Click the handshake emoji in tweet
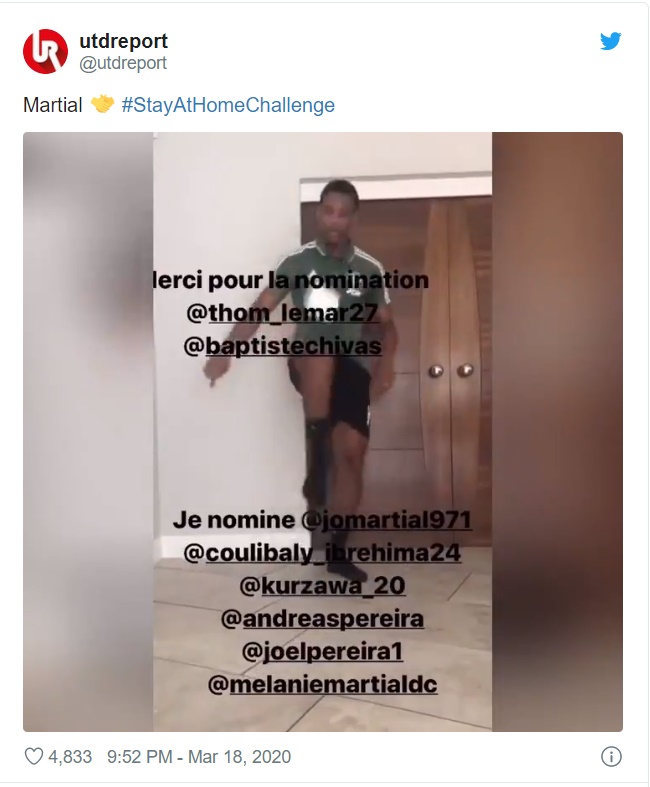 coord(102,104)
